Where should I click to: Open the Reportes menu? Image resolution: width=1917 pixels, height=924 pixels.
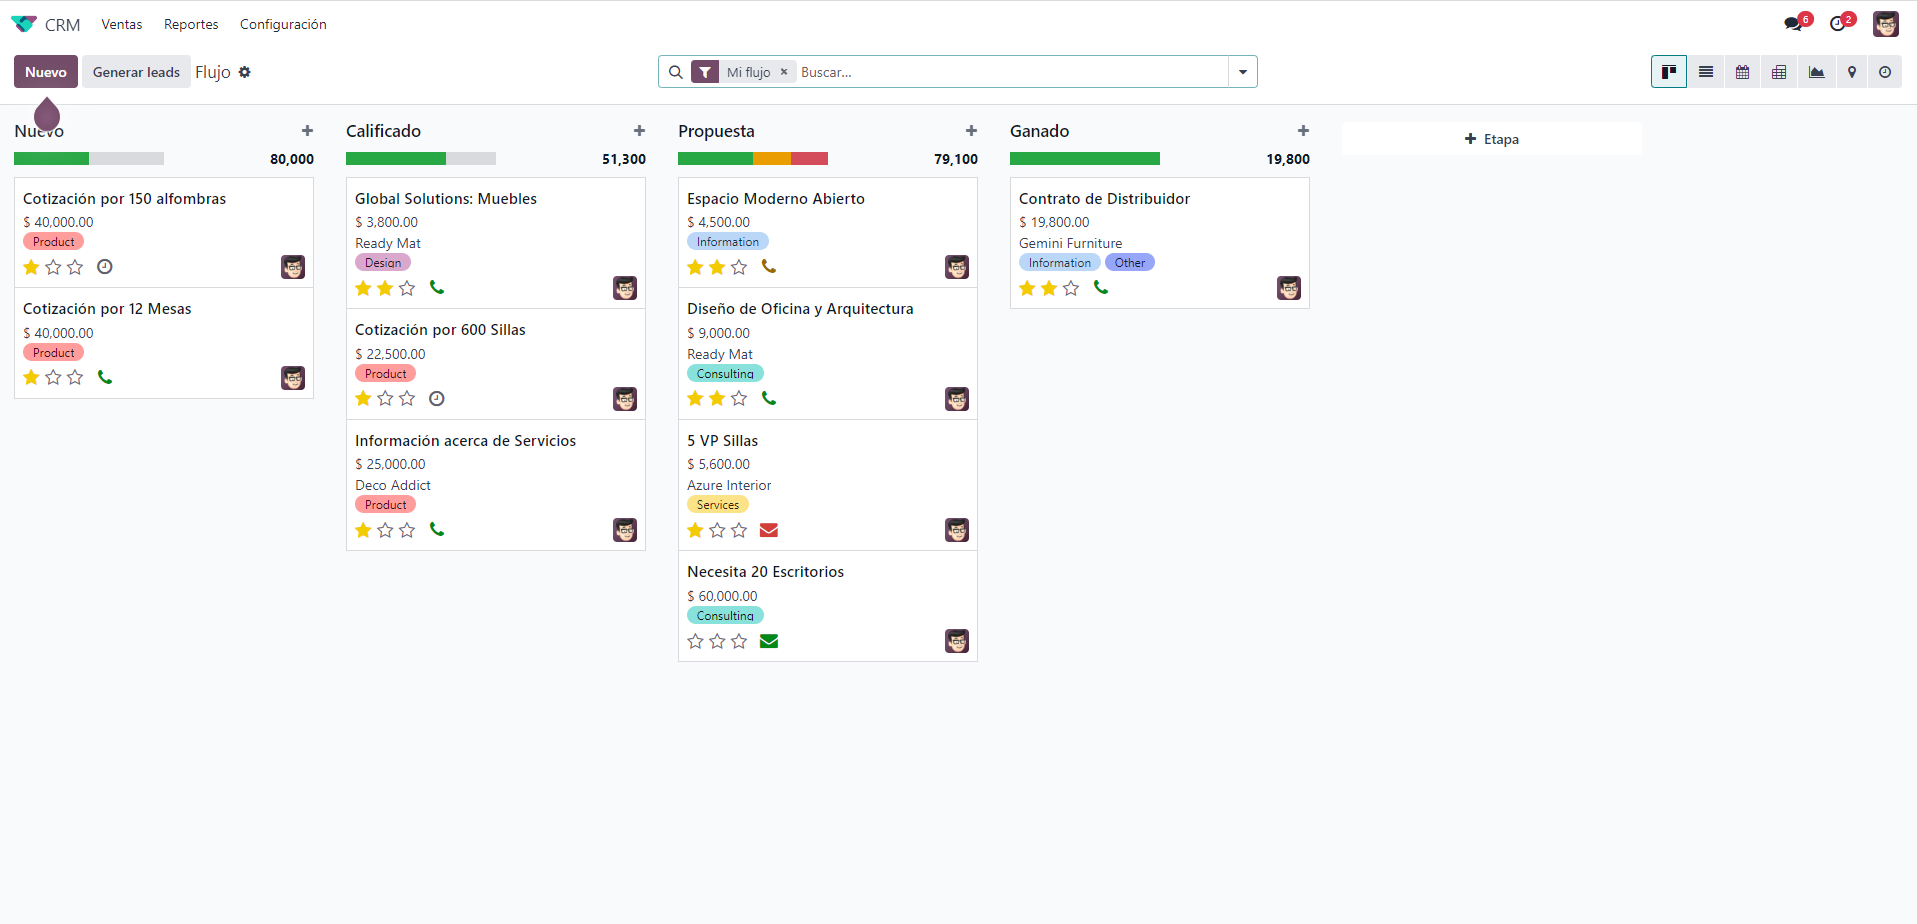coord(191,24)
